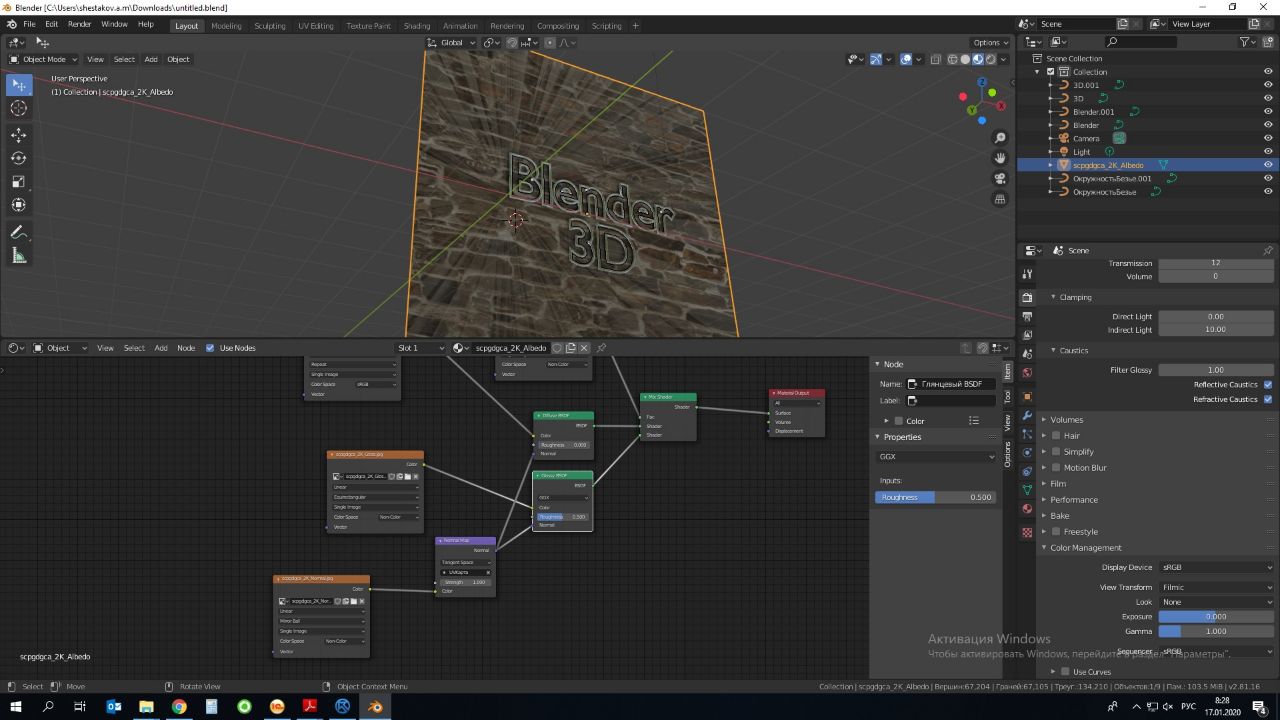Switch to material preview shading
The image size is (1280, 720).
coord(978,59)
